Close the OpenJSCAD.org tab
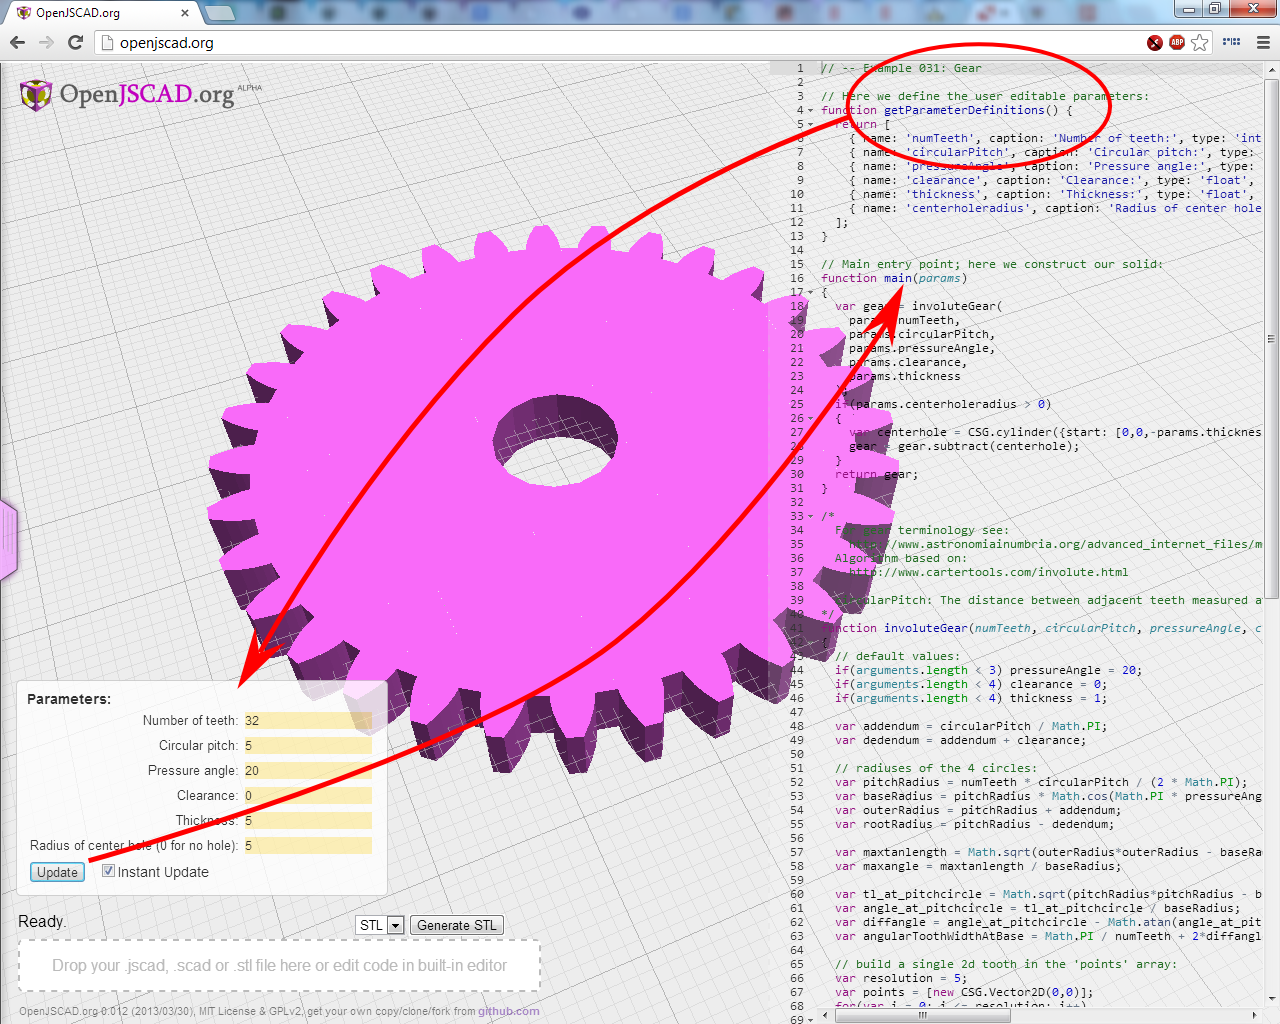Image resolution: width=1280 pixels, height=1024 pixels. pyautogui.click(x=185, y=13)
